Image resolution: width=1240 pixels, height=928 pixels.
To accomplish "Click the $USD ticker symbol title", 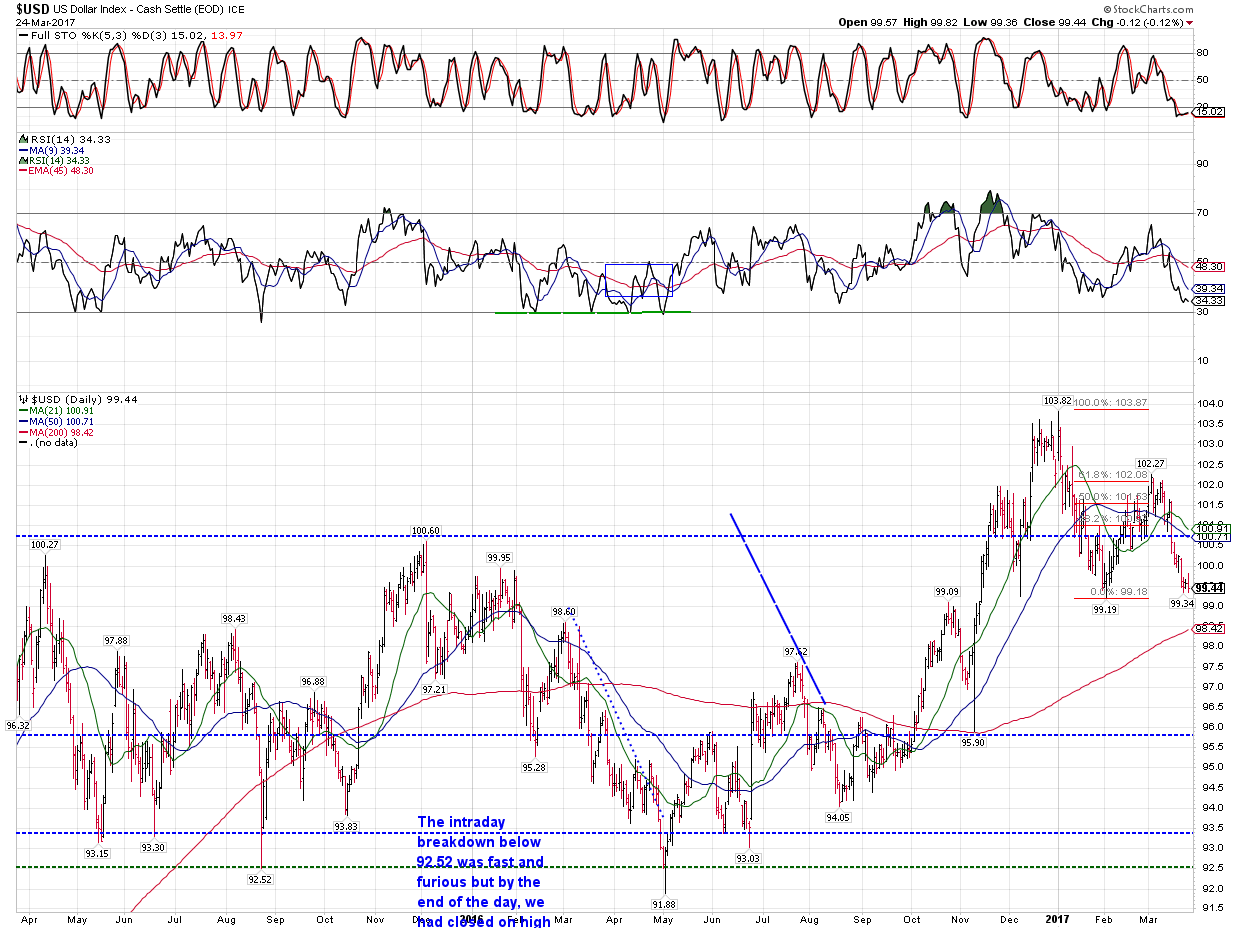I will tap(32, 8).
